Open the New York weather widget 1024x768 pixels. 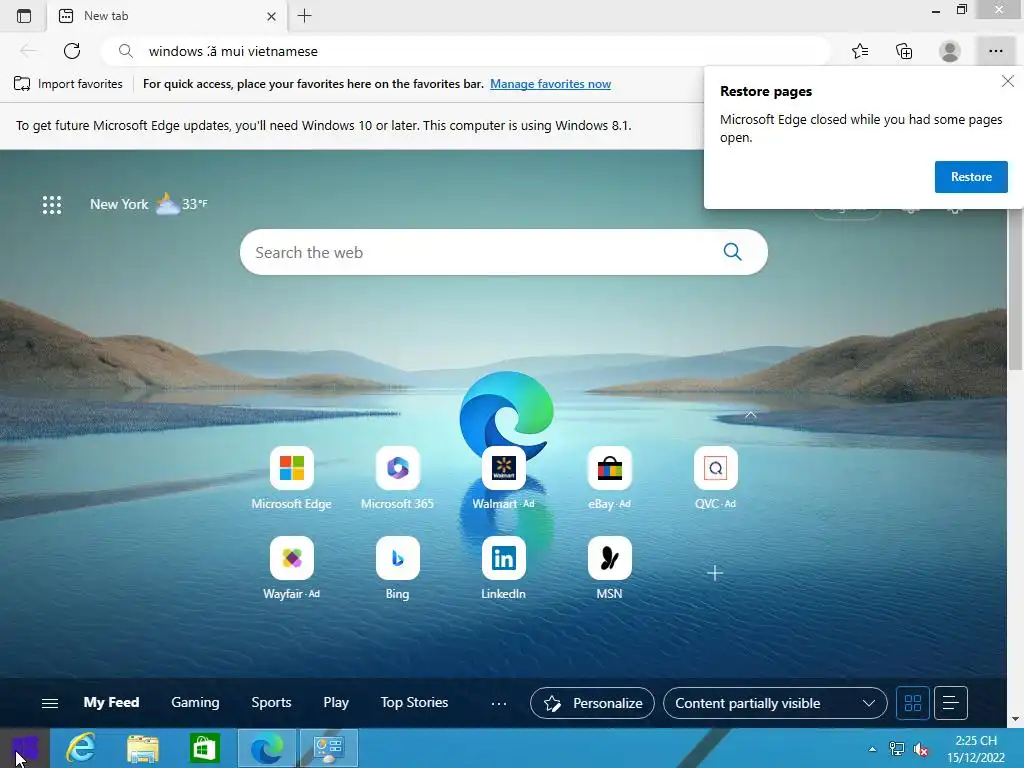tap(148, 204)
